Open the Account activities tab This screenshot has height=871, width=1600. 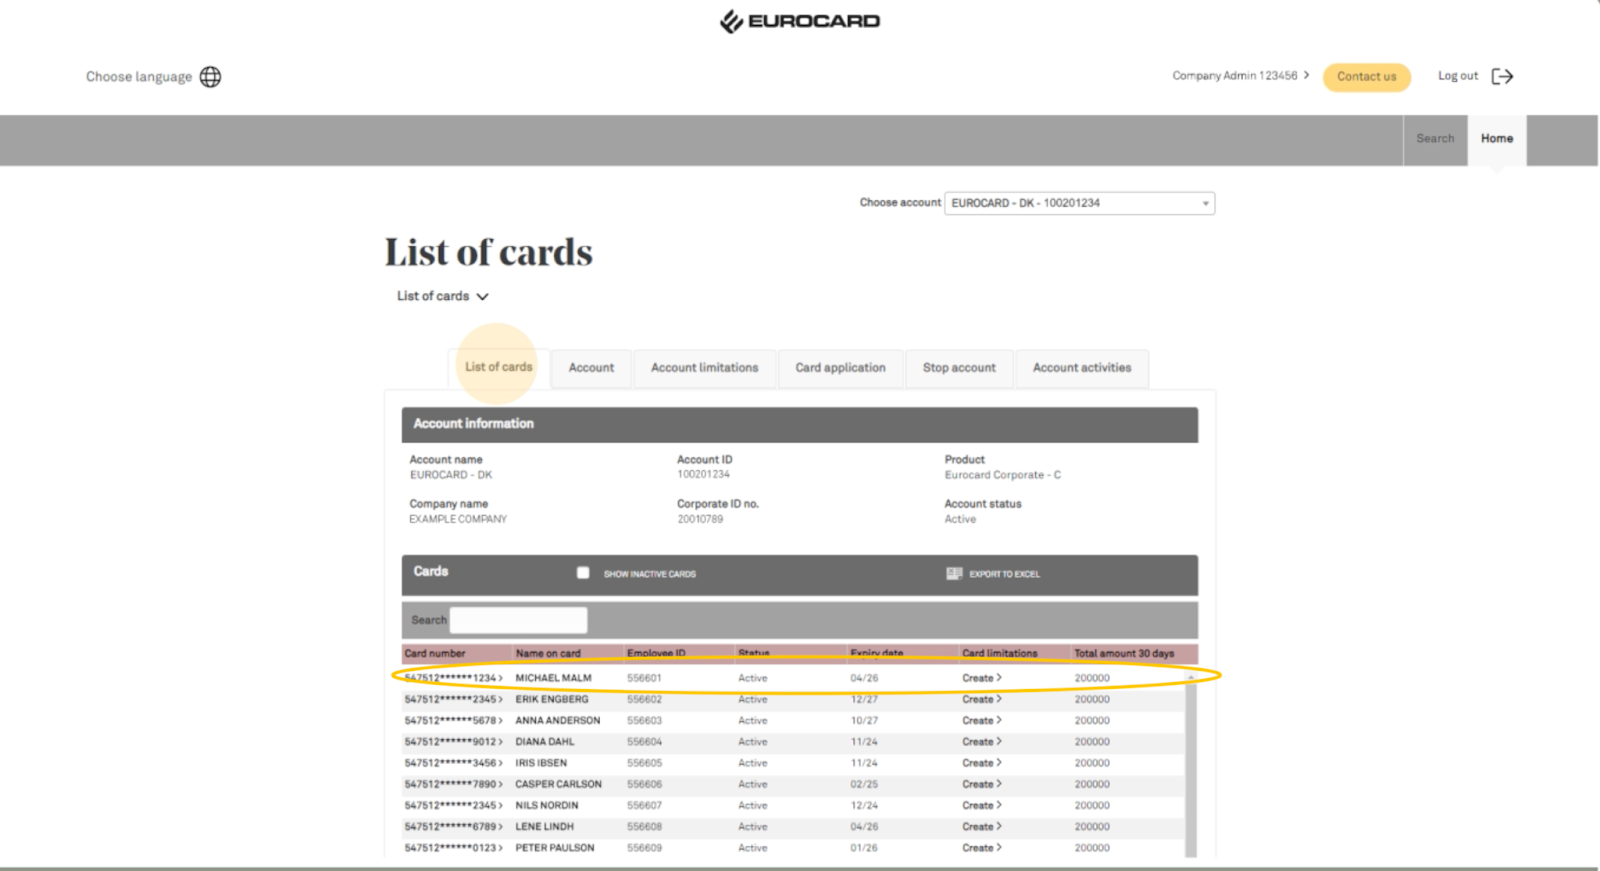click(x=1082, y=368)
